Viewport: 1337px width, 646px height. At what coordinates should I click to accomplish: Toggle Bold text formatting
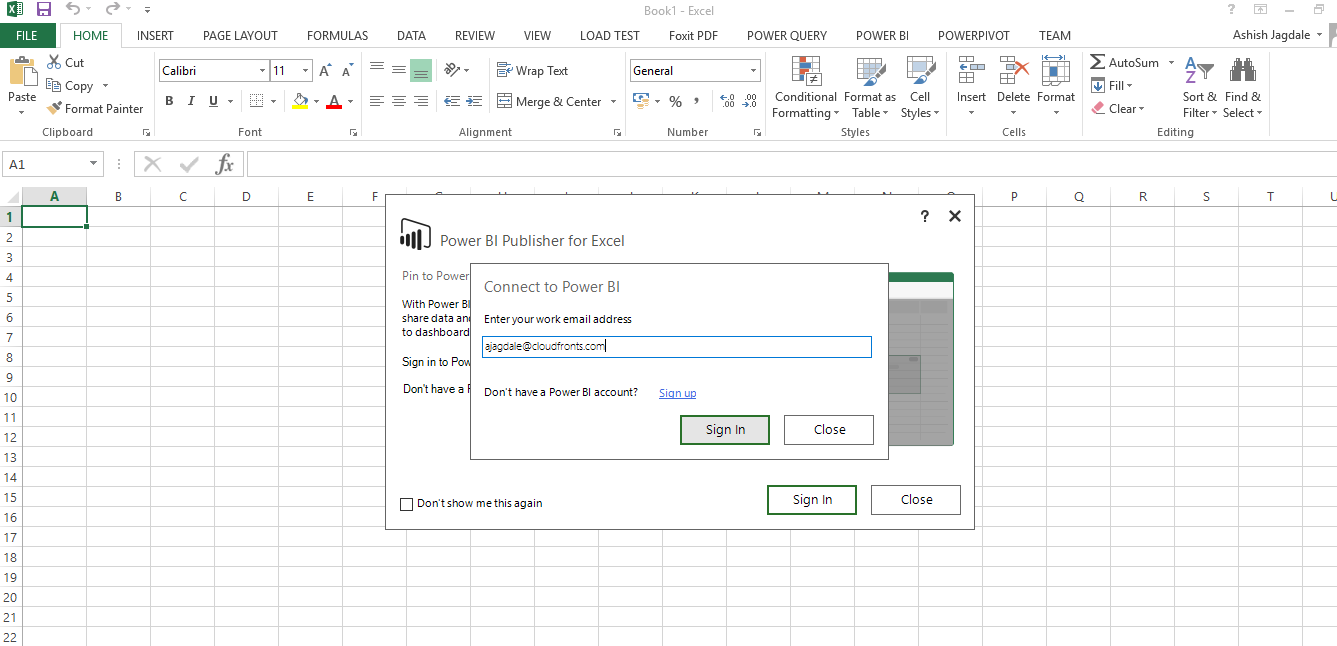[169, 101]
